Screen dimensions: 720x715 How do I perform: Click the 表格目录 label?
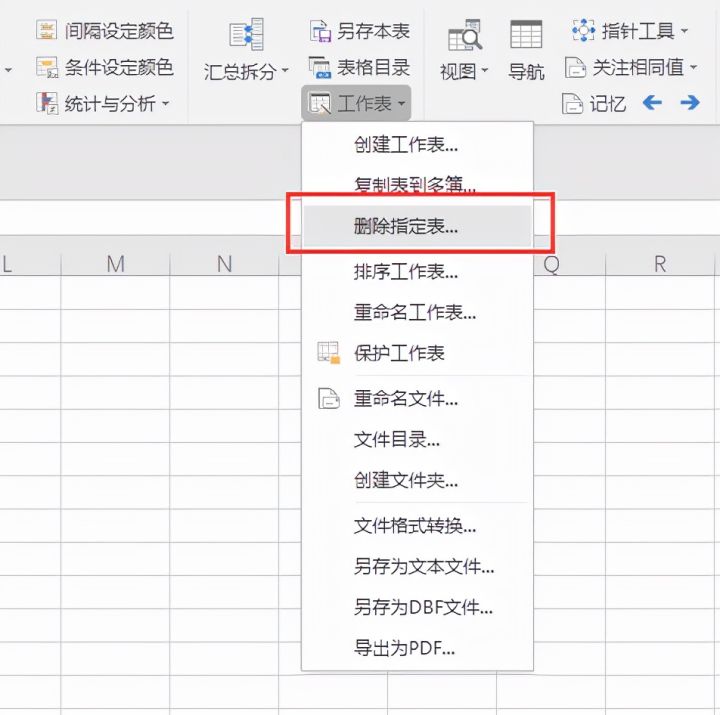pyautogui.click(x=373, y=68)
